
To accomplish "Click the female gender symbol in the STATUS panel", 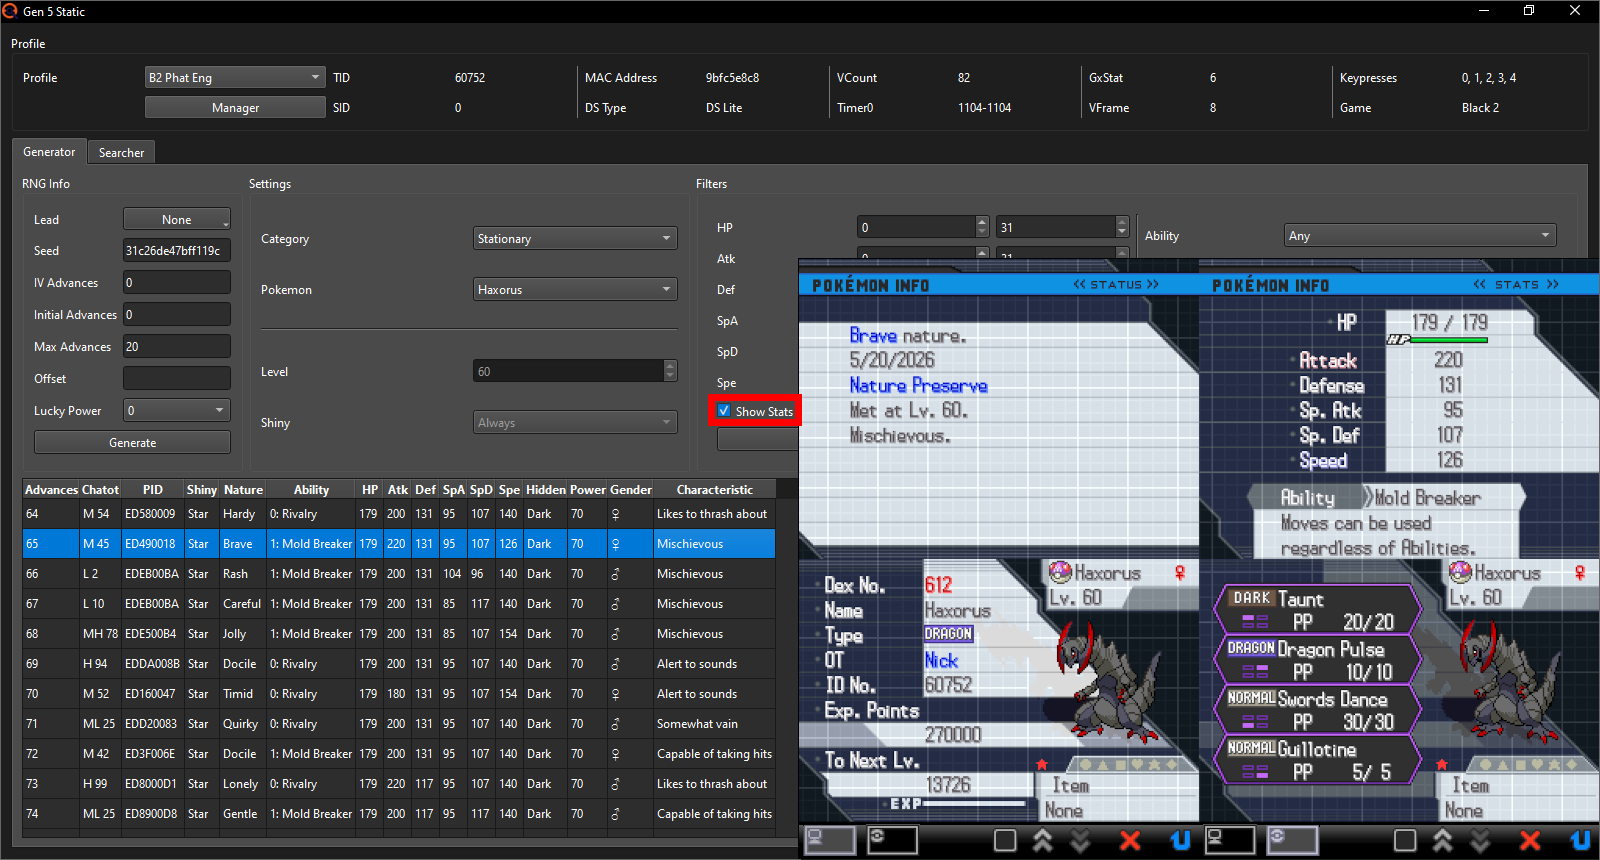I will pyautogui.click(x=1180, y=573).
